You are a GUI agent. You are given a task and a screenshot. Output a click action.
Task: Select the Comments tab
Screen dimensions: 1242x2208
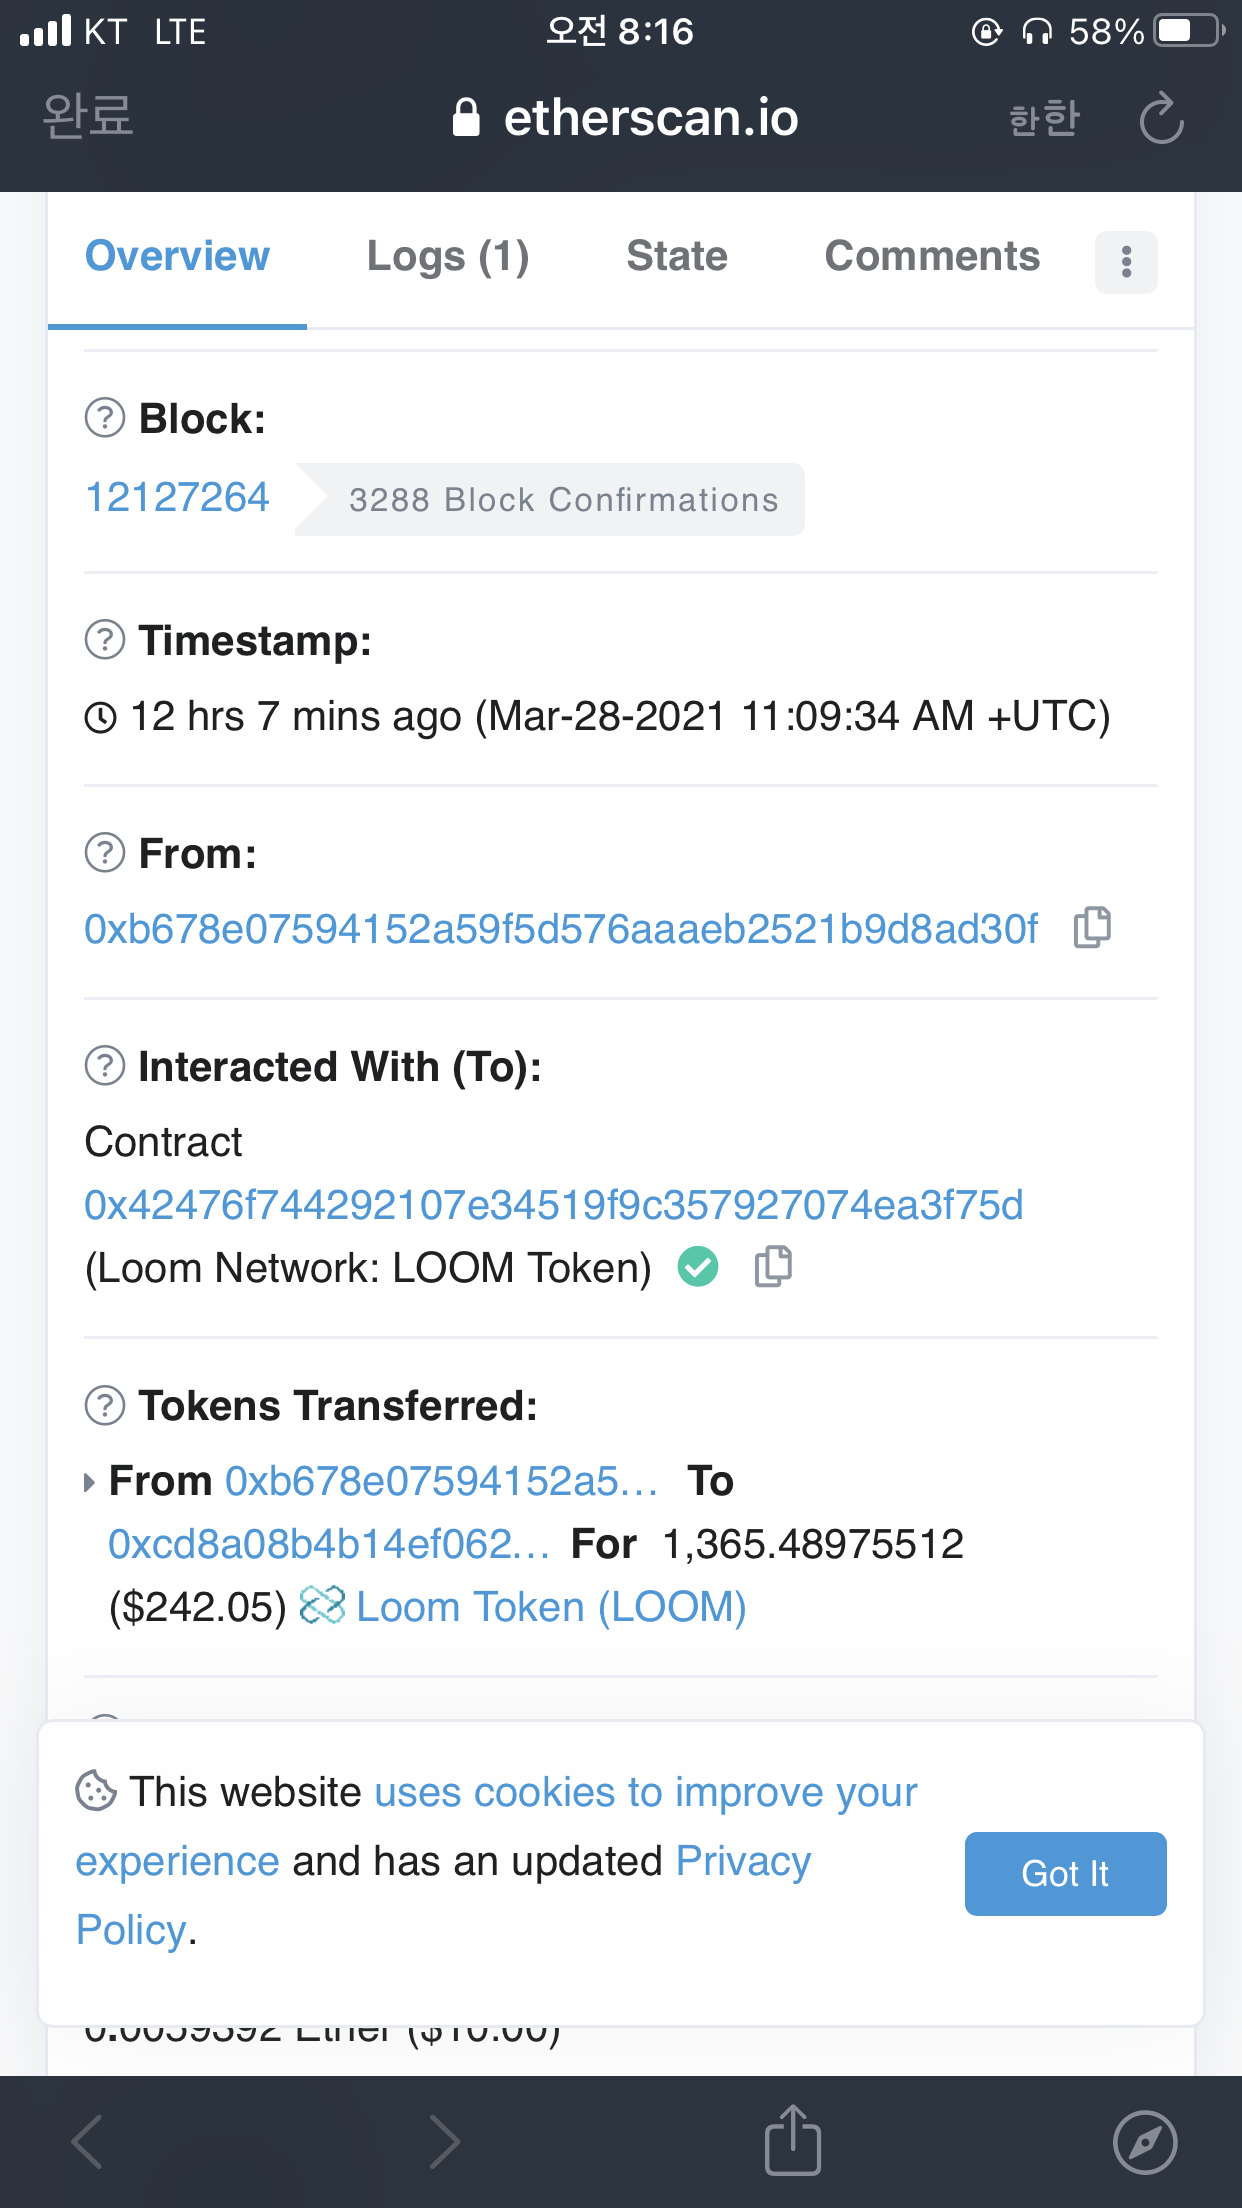[x=932, y=257]
